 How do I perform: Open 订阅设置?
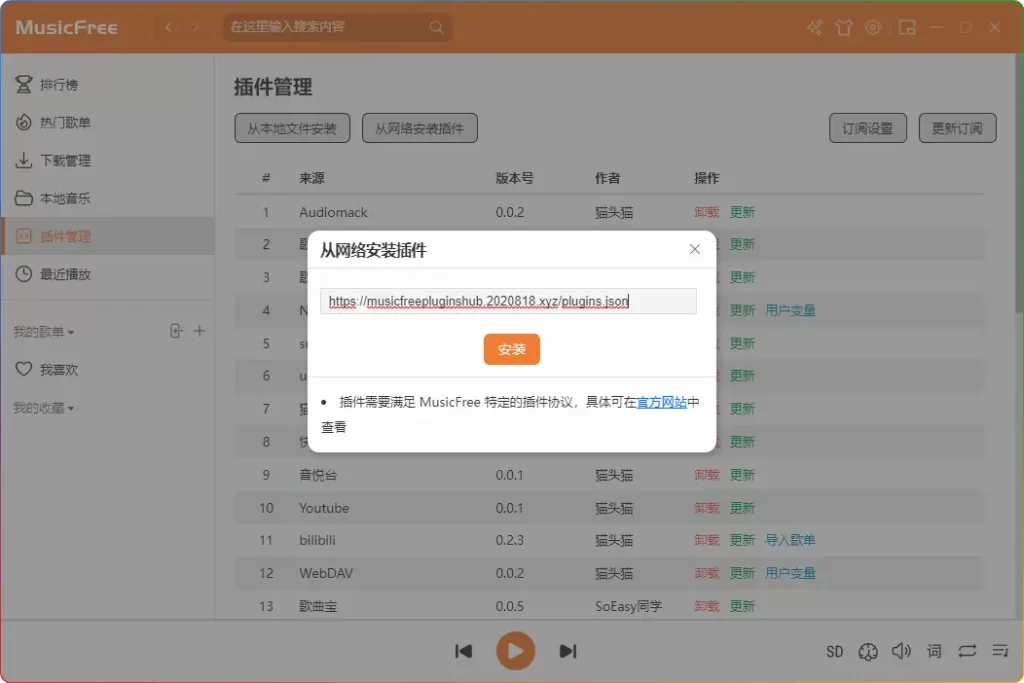867,128
